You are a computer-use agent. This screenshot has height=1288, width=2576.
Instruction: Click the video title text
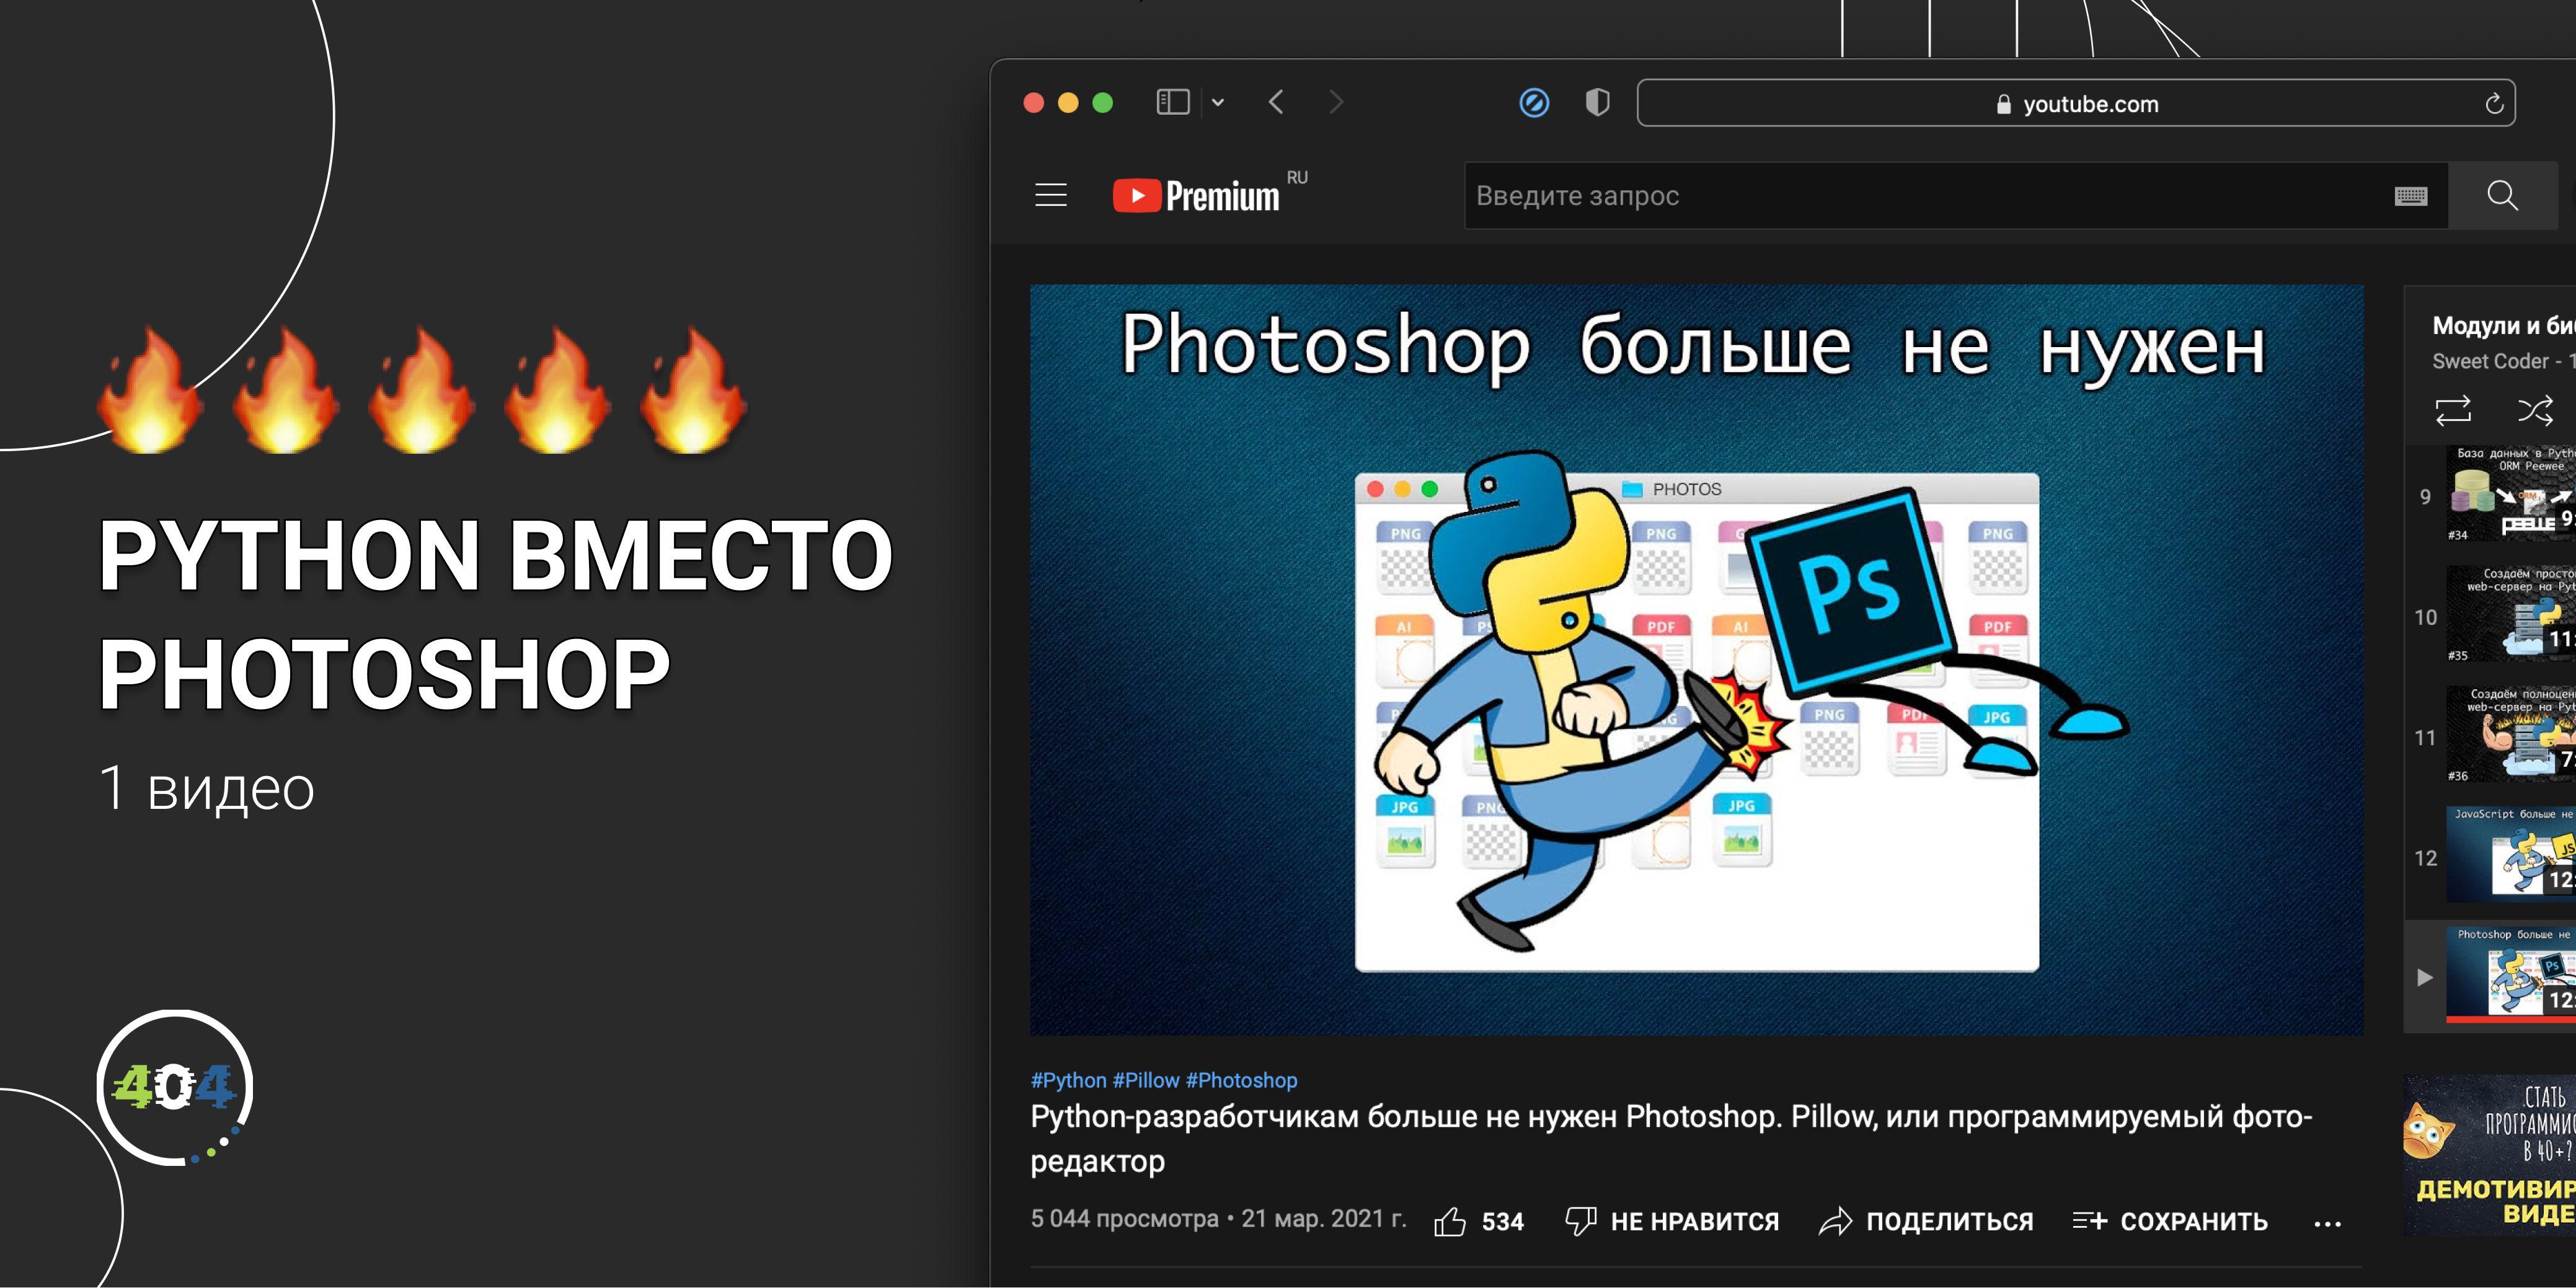[1671, 1138]
